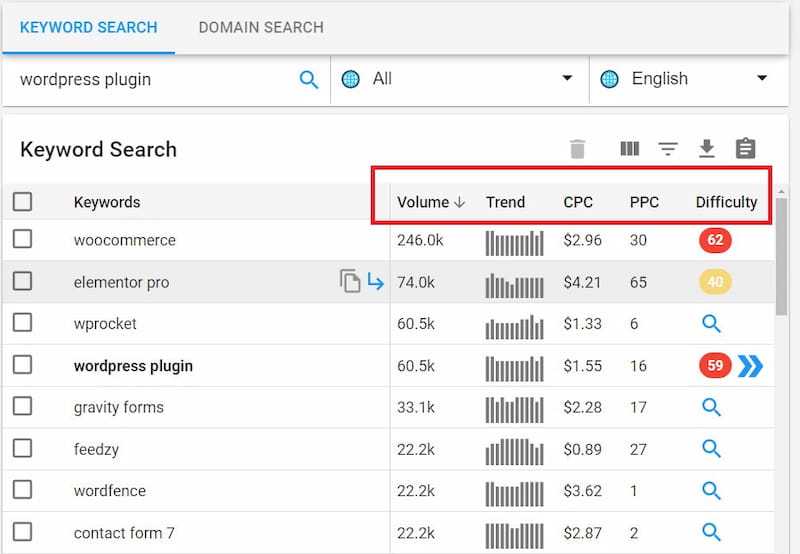Click the download export icon
800x554 pixels.
point(707,148)
